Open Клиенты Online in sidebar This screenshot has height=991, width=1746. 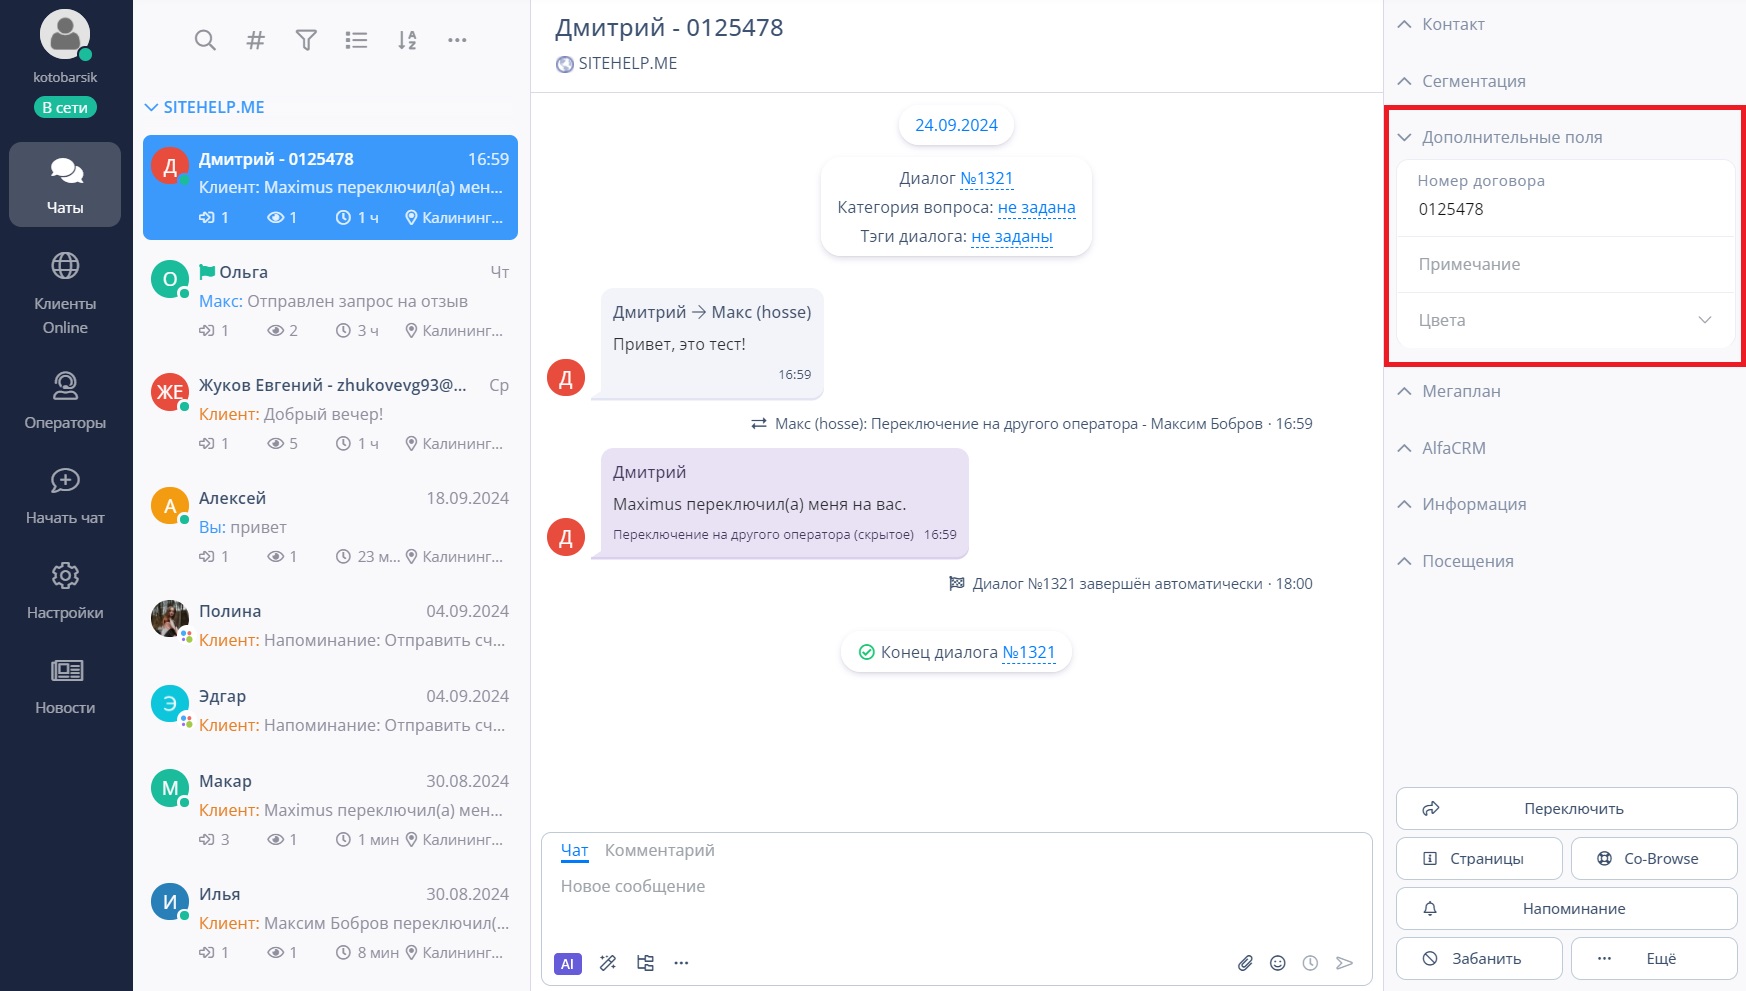[x=65, y=291]
